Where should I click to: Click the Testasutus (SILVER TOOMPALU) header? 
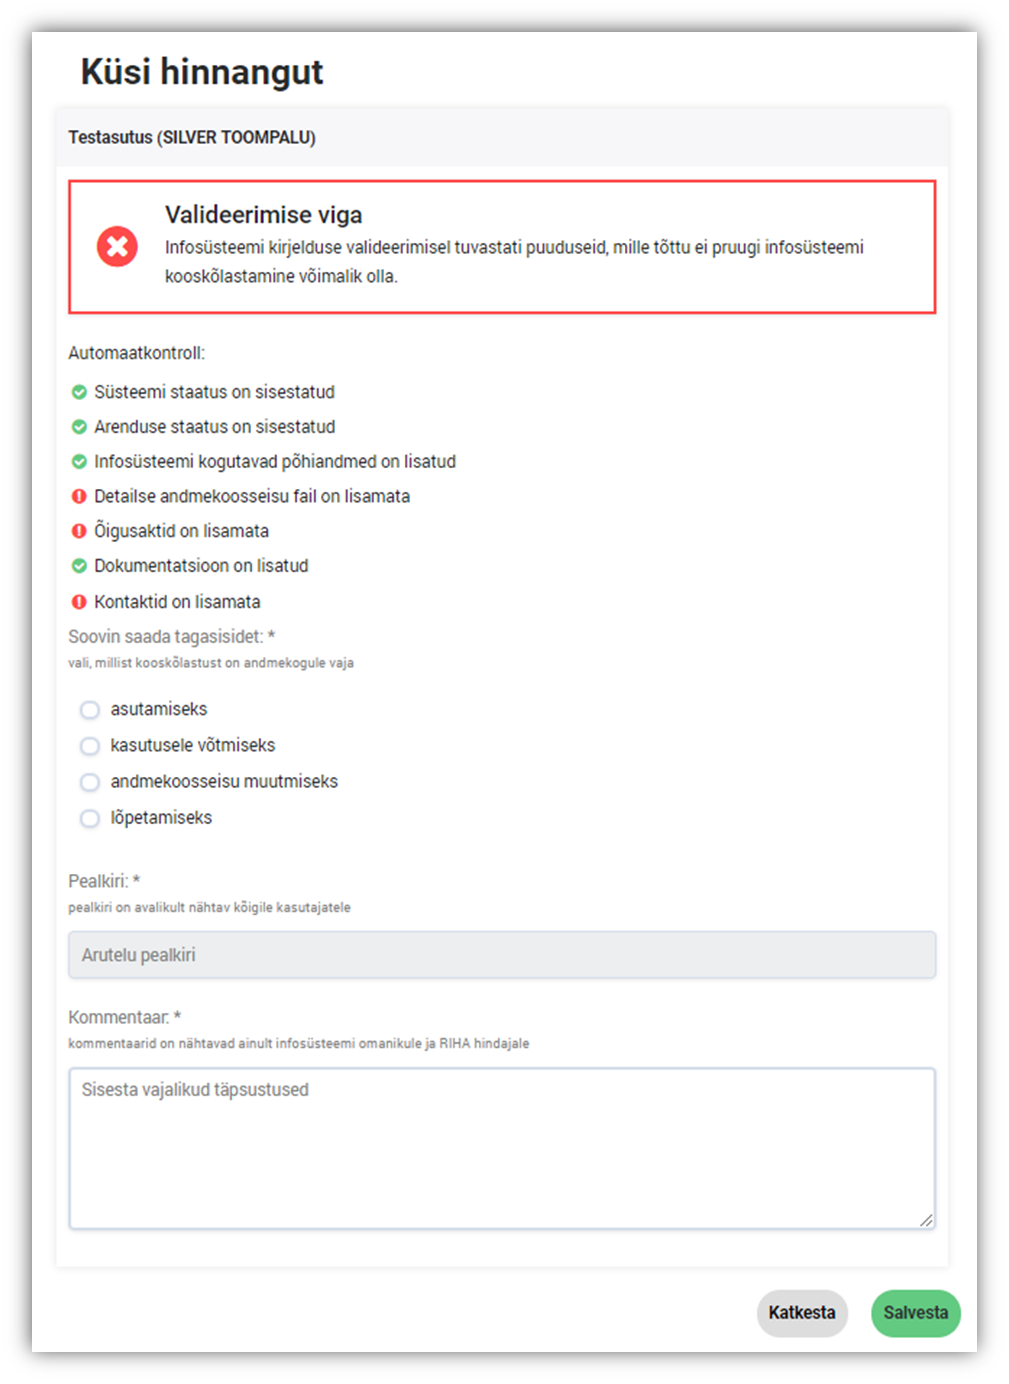coord(192,137)
